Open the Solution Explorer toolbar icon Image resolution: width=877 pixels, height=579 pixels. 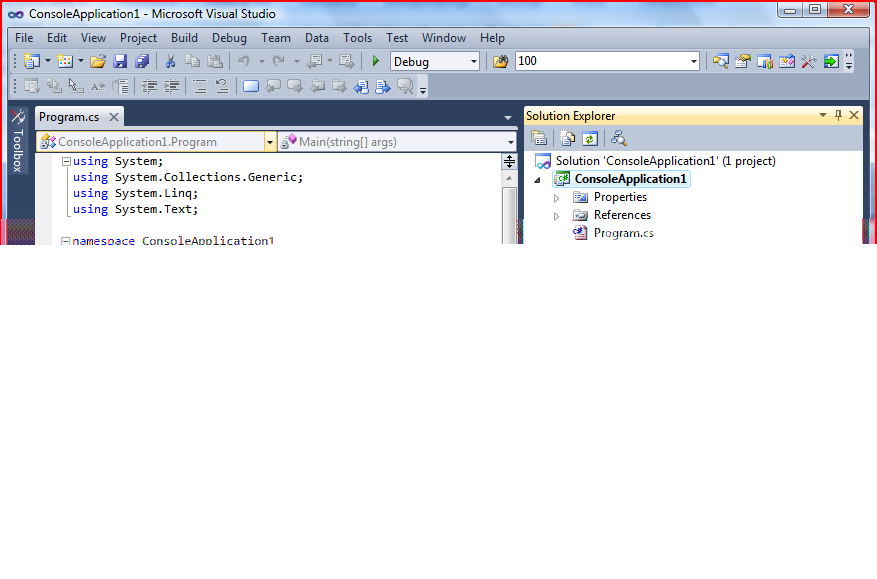click(x=720, y=61)
